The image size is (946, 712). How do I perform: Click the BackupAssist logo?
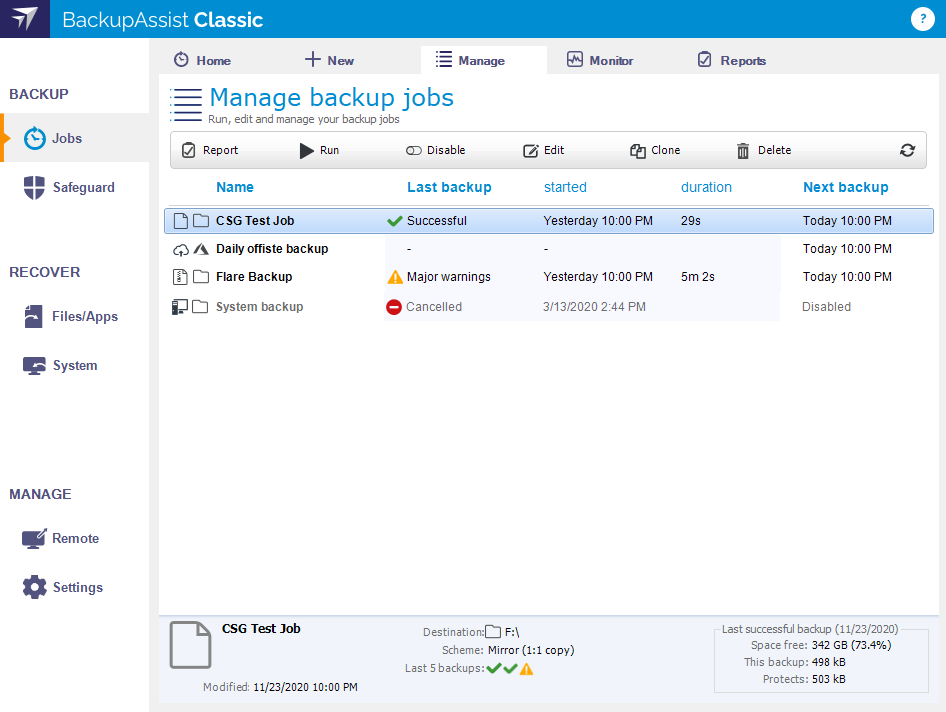click(24, 19)
